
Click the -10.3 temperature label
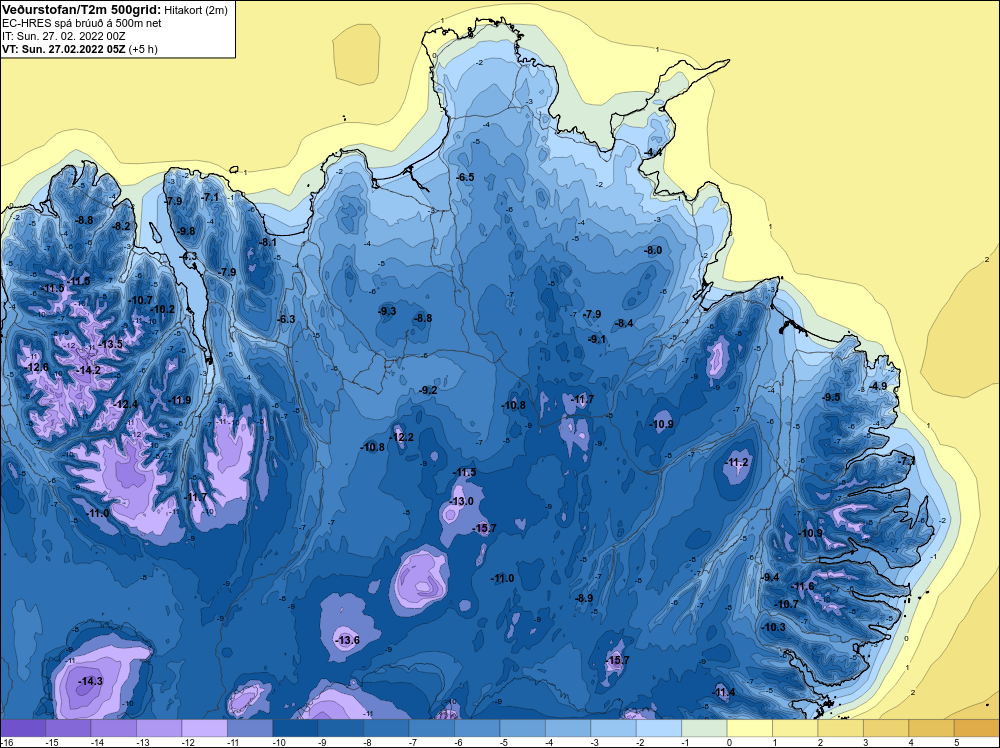click(774, 627)
